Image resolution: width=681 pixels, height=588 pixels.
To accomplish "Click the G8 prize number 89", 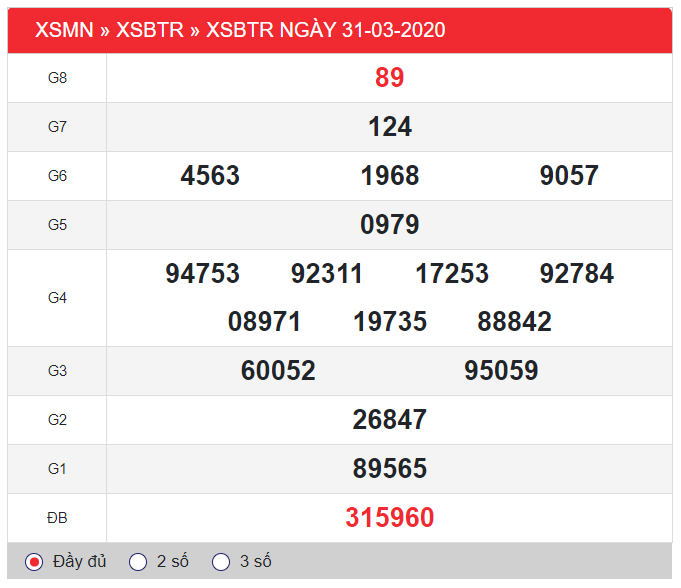I will 389,78.
